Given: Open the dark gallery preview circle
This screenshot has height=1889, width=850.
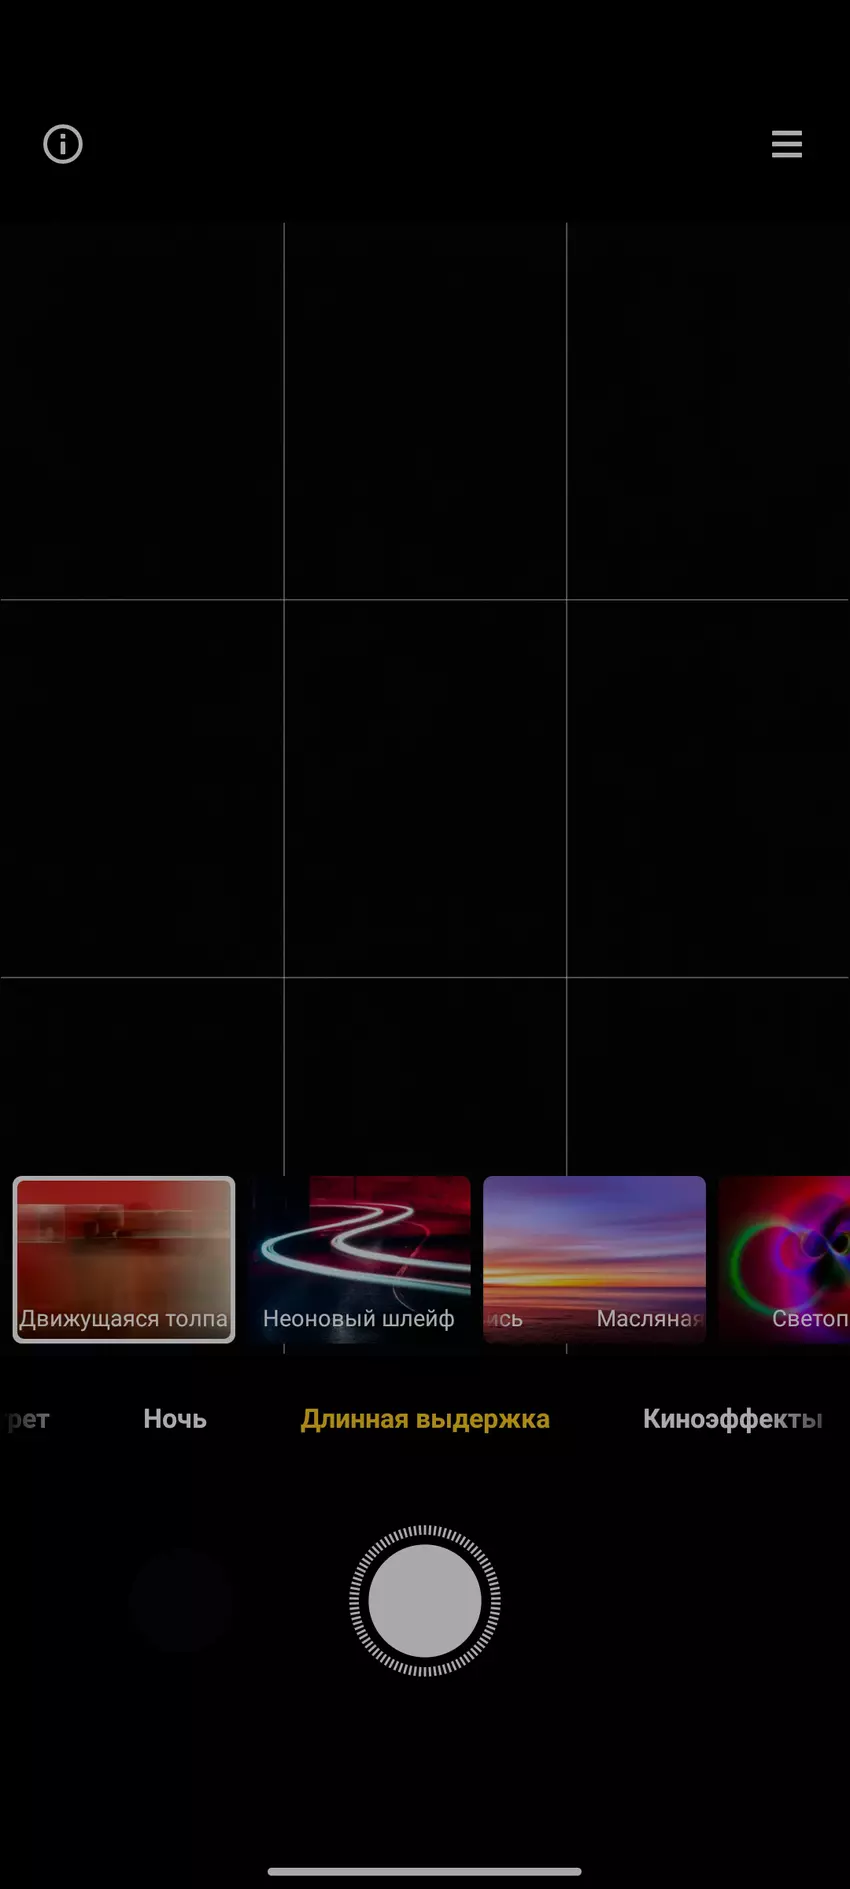Looking at the screenshot, I should [x=181, y=1601].
